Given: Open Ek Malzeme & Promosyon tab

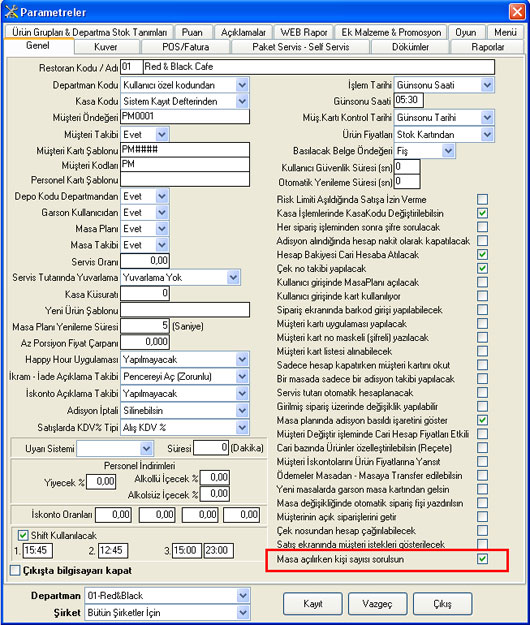Looking at the screenshot, I should click(x=391, y=32).
